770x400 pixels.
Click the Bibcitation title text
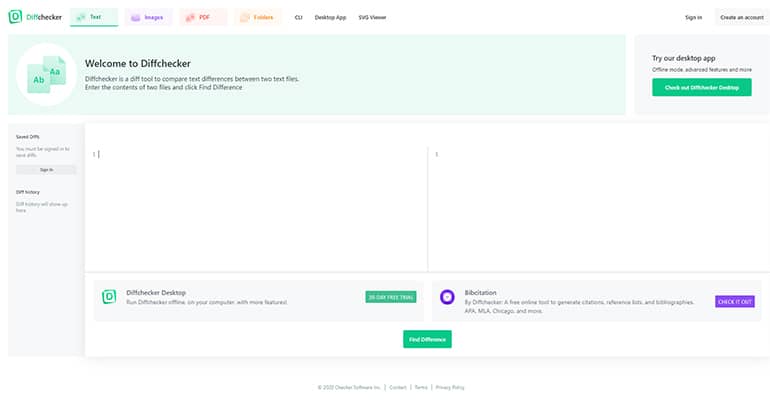coord(480,293)
